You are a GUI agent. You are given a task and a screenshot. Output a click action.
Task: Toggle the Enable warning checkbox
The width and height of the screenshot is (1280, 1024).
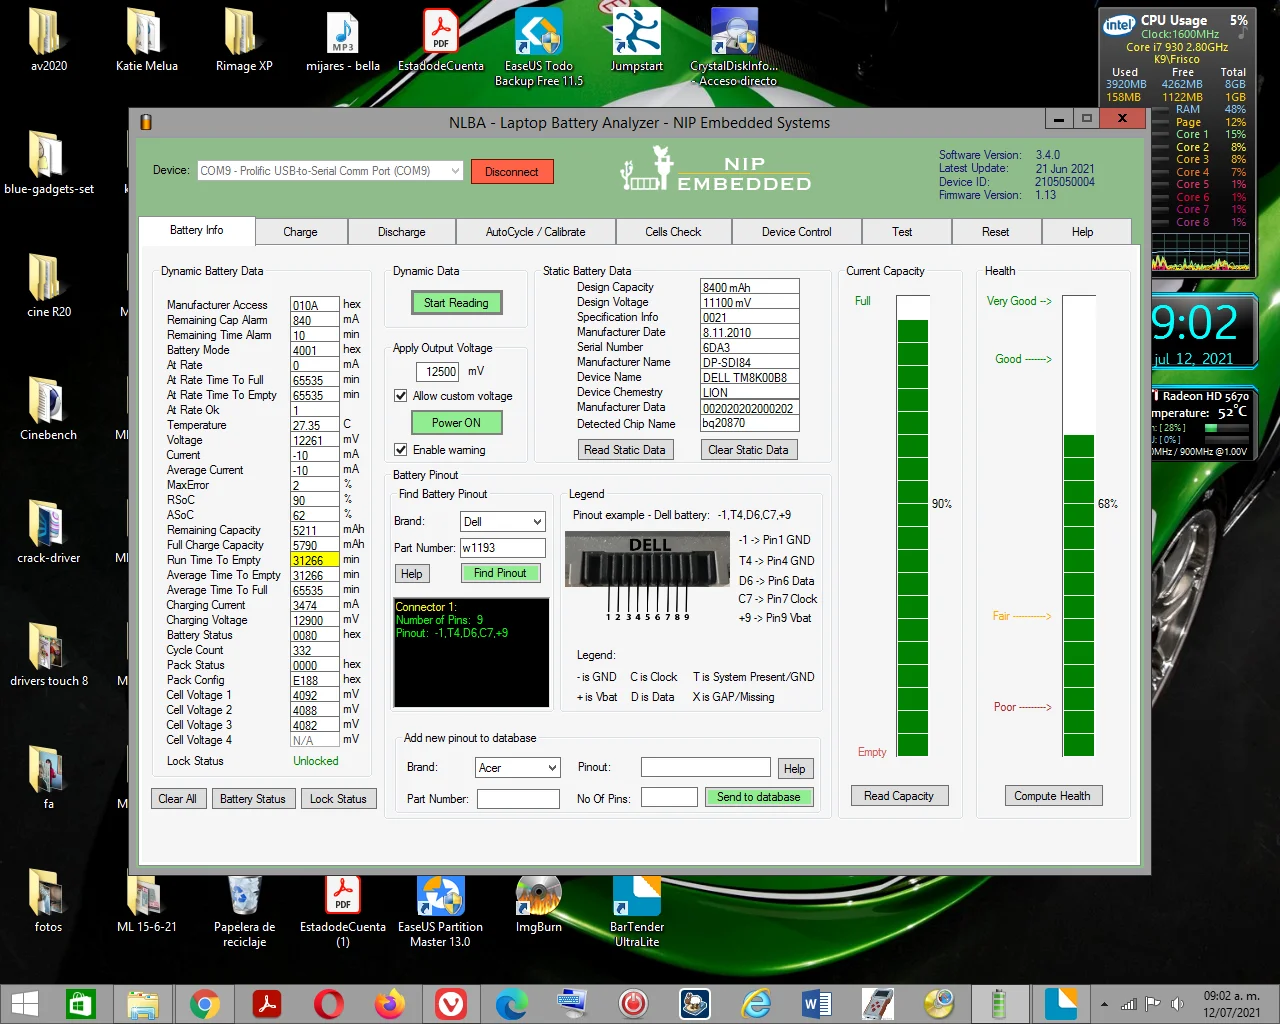[x=401, y=450]
